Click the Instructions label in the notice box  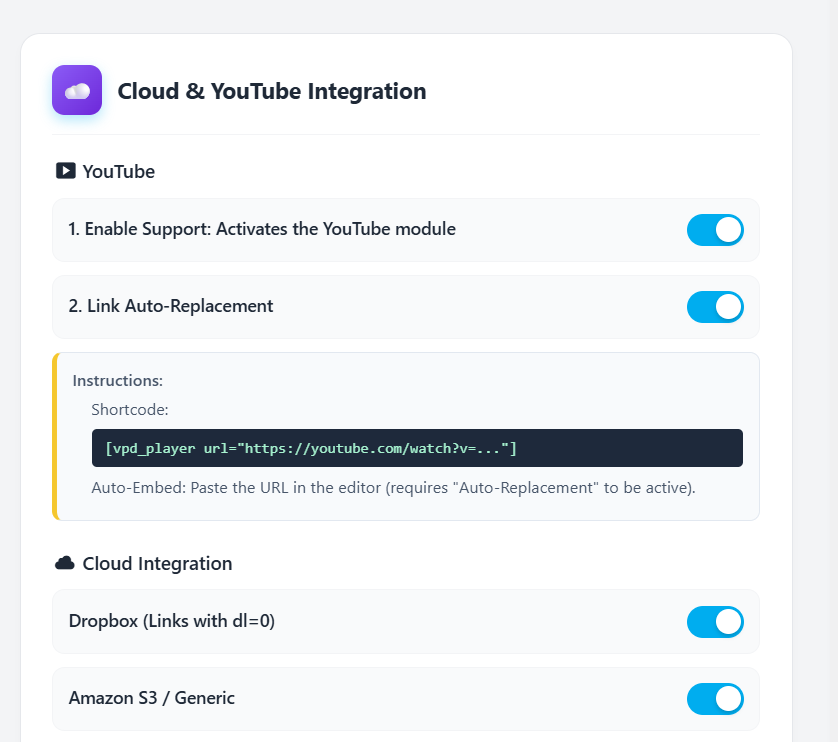(x=118, y=381)
